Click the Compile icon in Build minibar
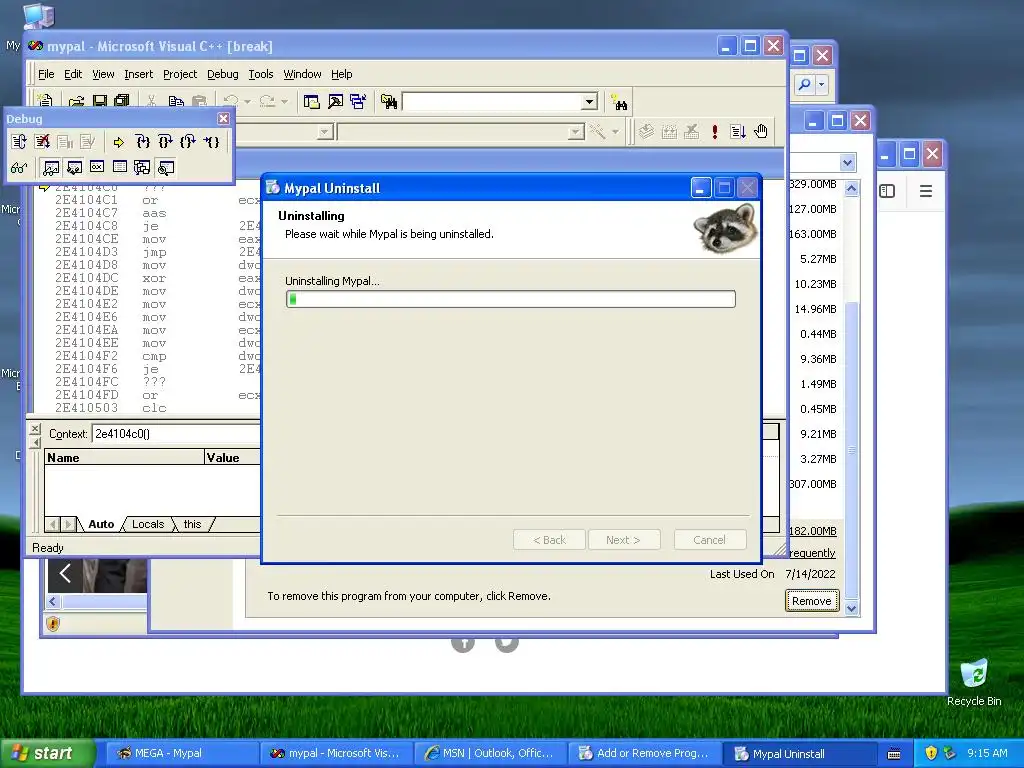This screenshot has height=768, width=1024. 646,131
